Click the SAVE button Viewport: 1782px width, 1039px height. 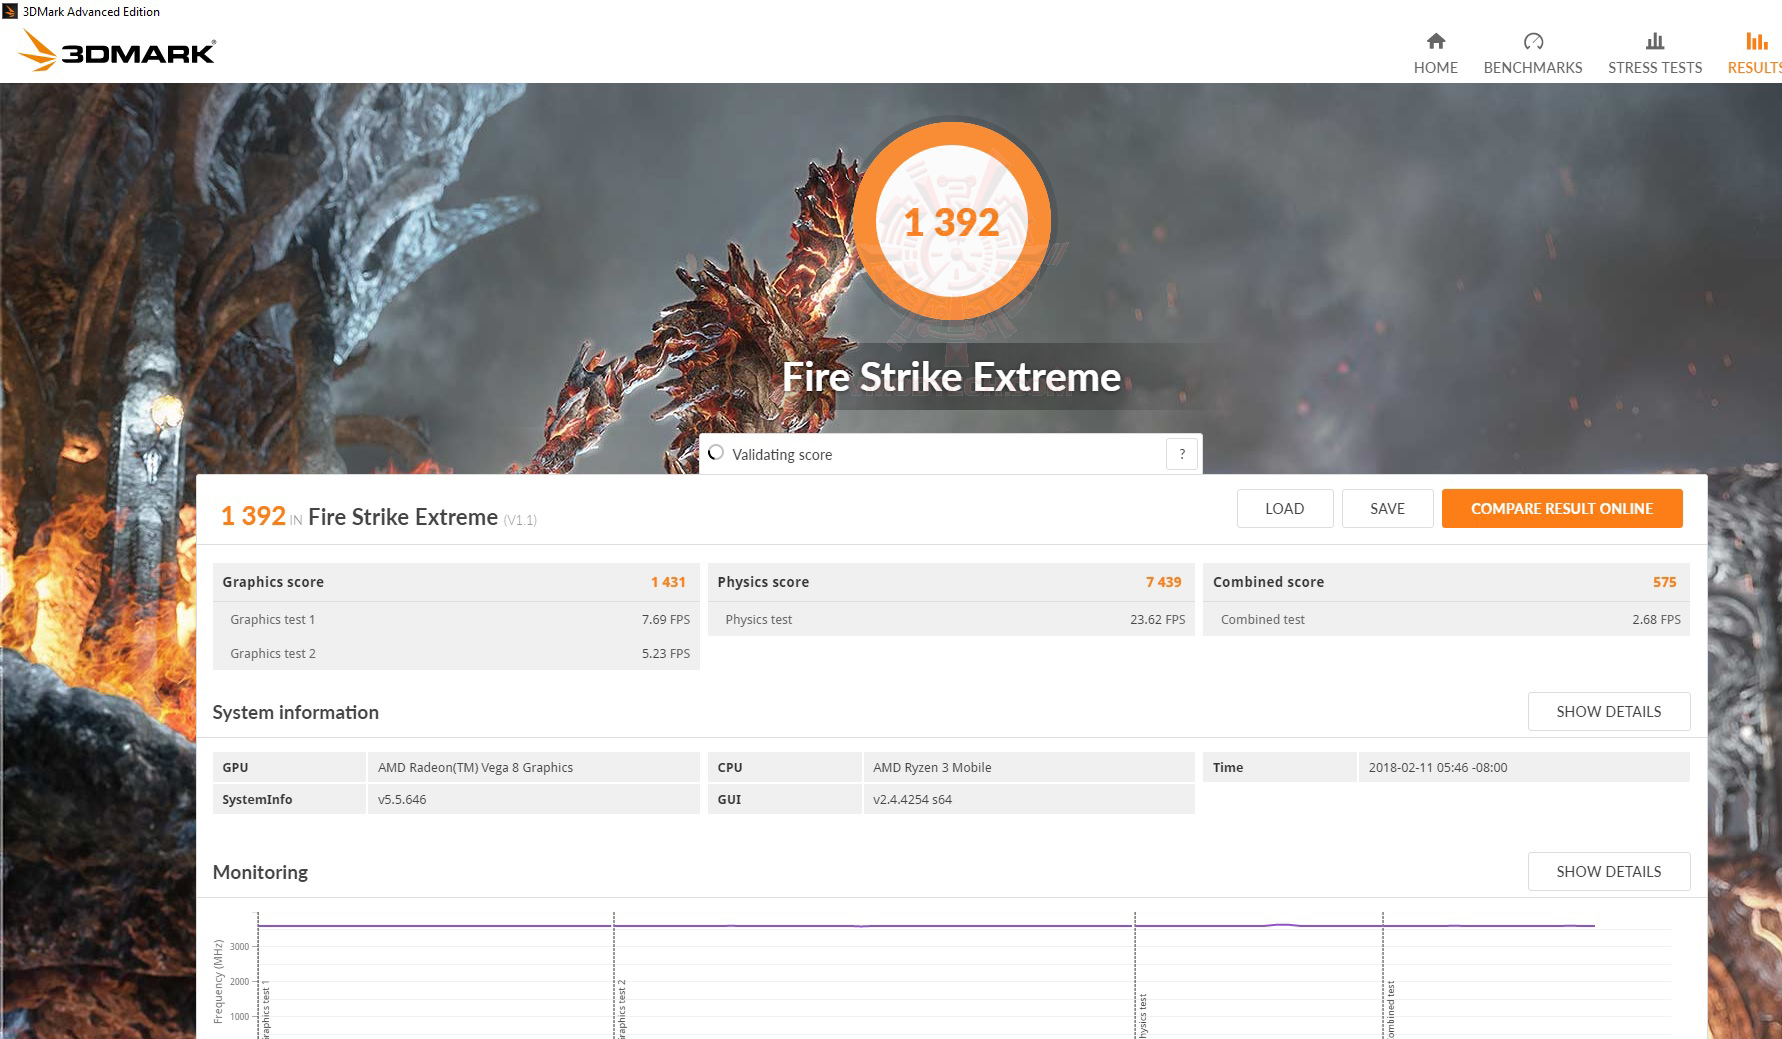point(1387,508)
